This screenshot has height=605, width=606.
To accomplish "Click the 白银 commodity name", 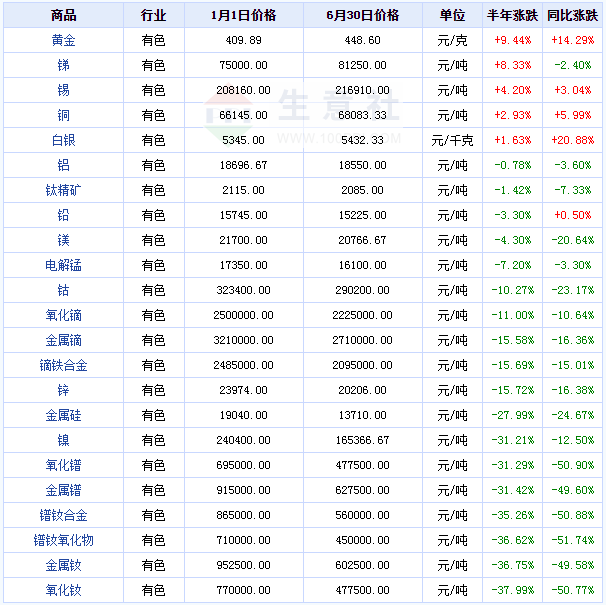I will point(62,141).
